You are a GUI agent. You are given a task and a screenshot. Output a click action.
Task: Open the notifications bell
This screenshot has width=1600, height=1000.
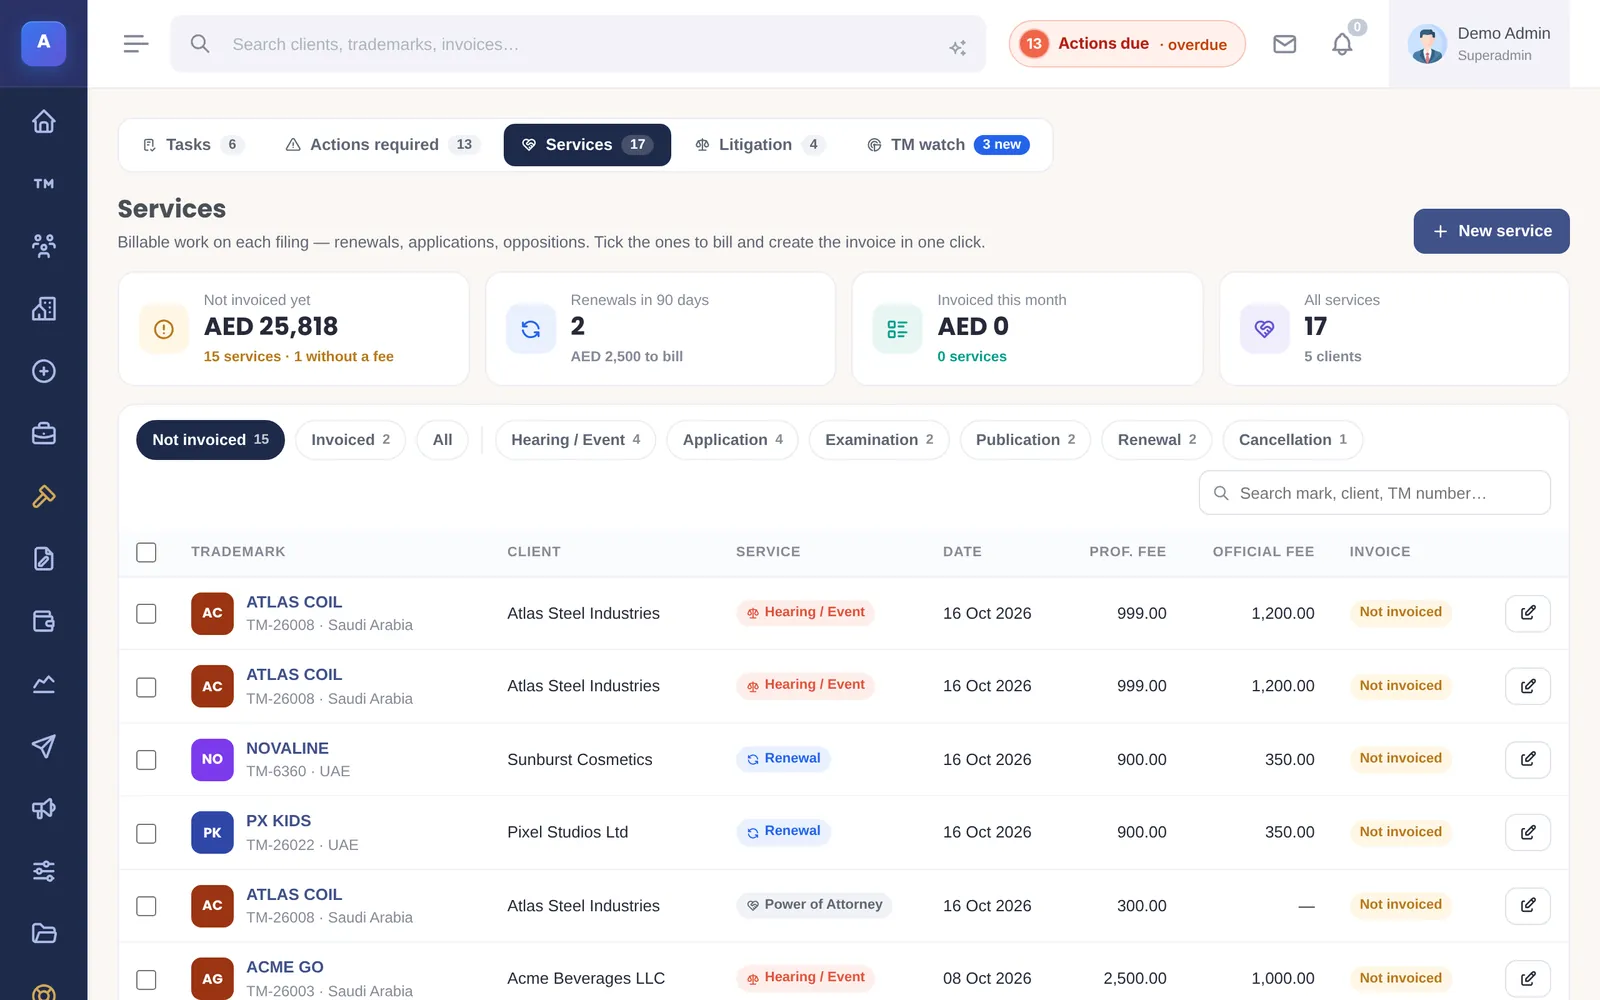tap(1342, 44)
